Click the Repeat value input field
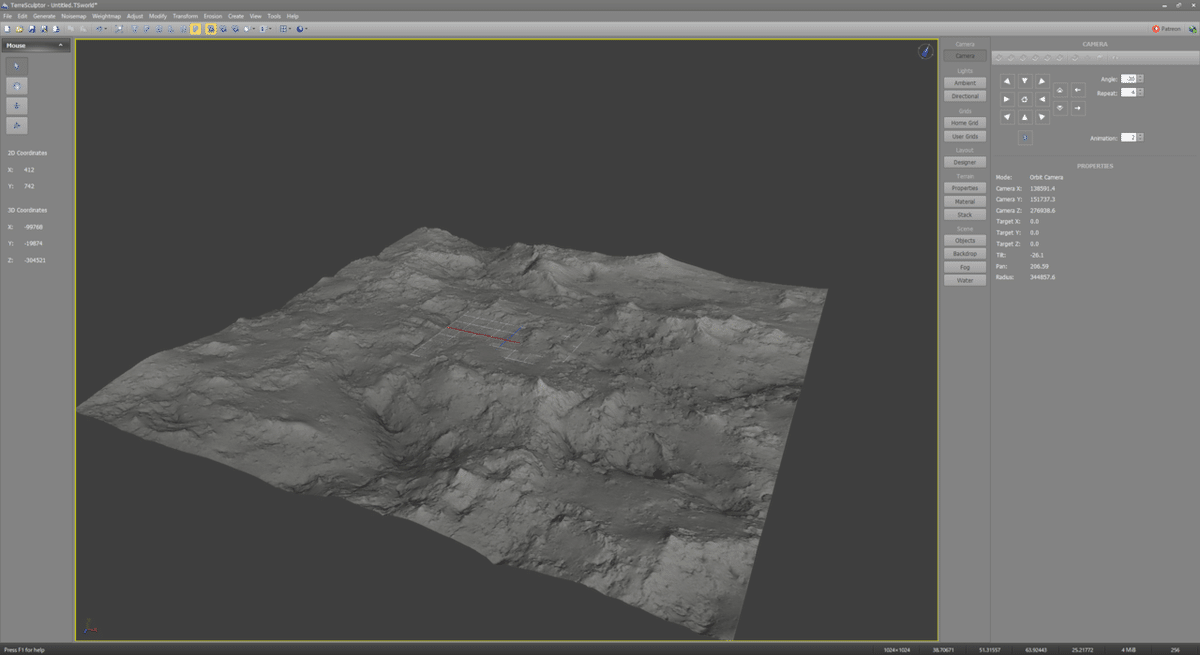Viewport: 1200px width, 655px height. click(x=1128, y=92)
